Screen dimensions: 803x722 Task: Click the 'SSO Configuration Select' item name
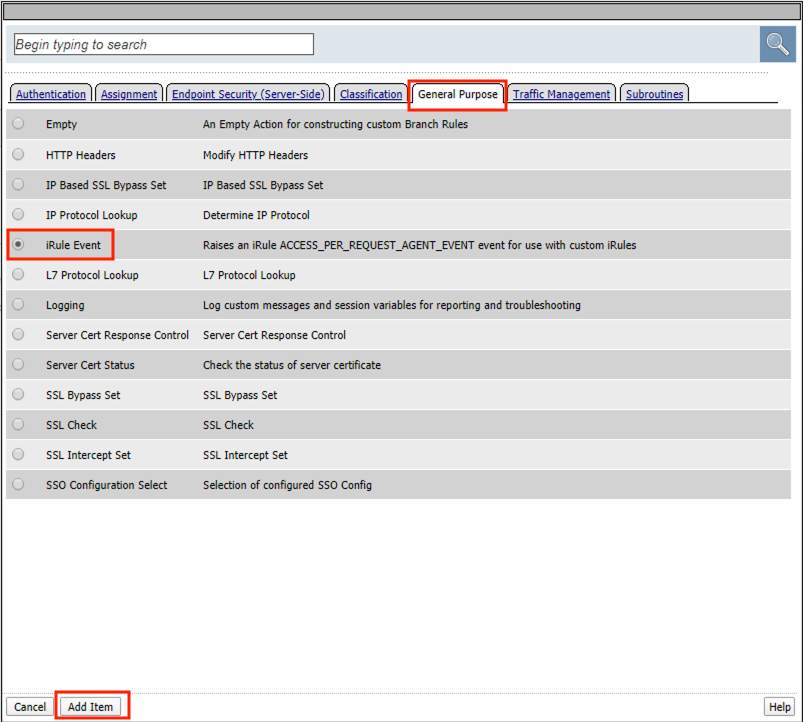tap(107, 485)
